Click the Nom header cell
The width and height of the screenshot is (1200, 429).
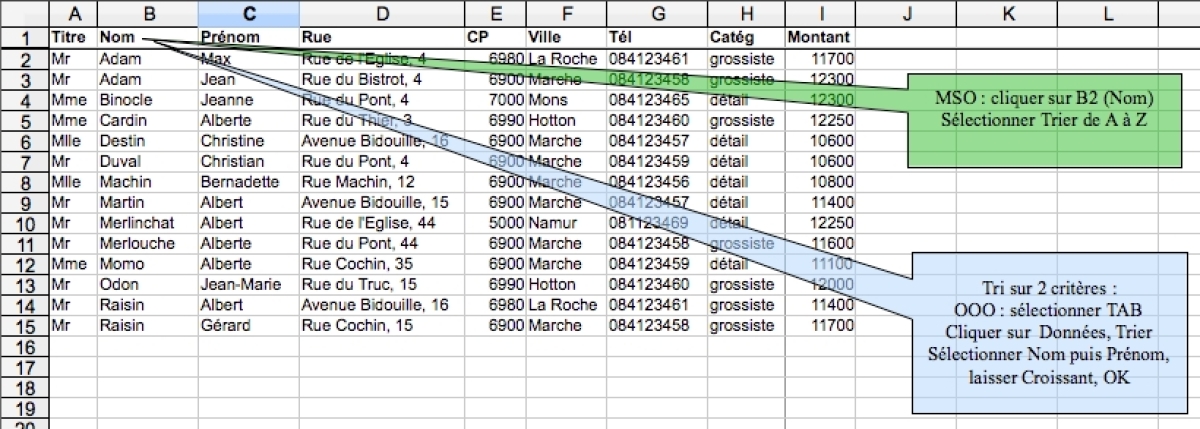pyautogui.click(x=147, y=36)
